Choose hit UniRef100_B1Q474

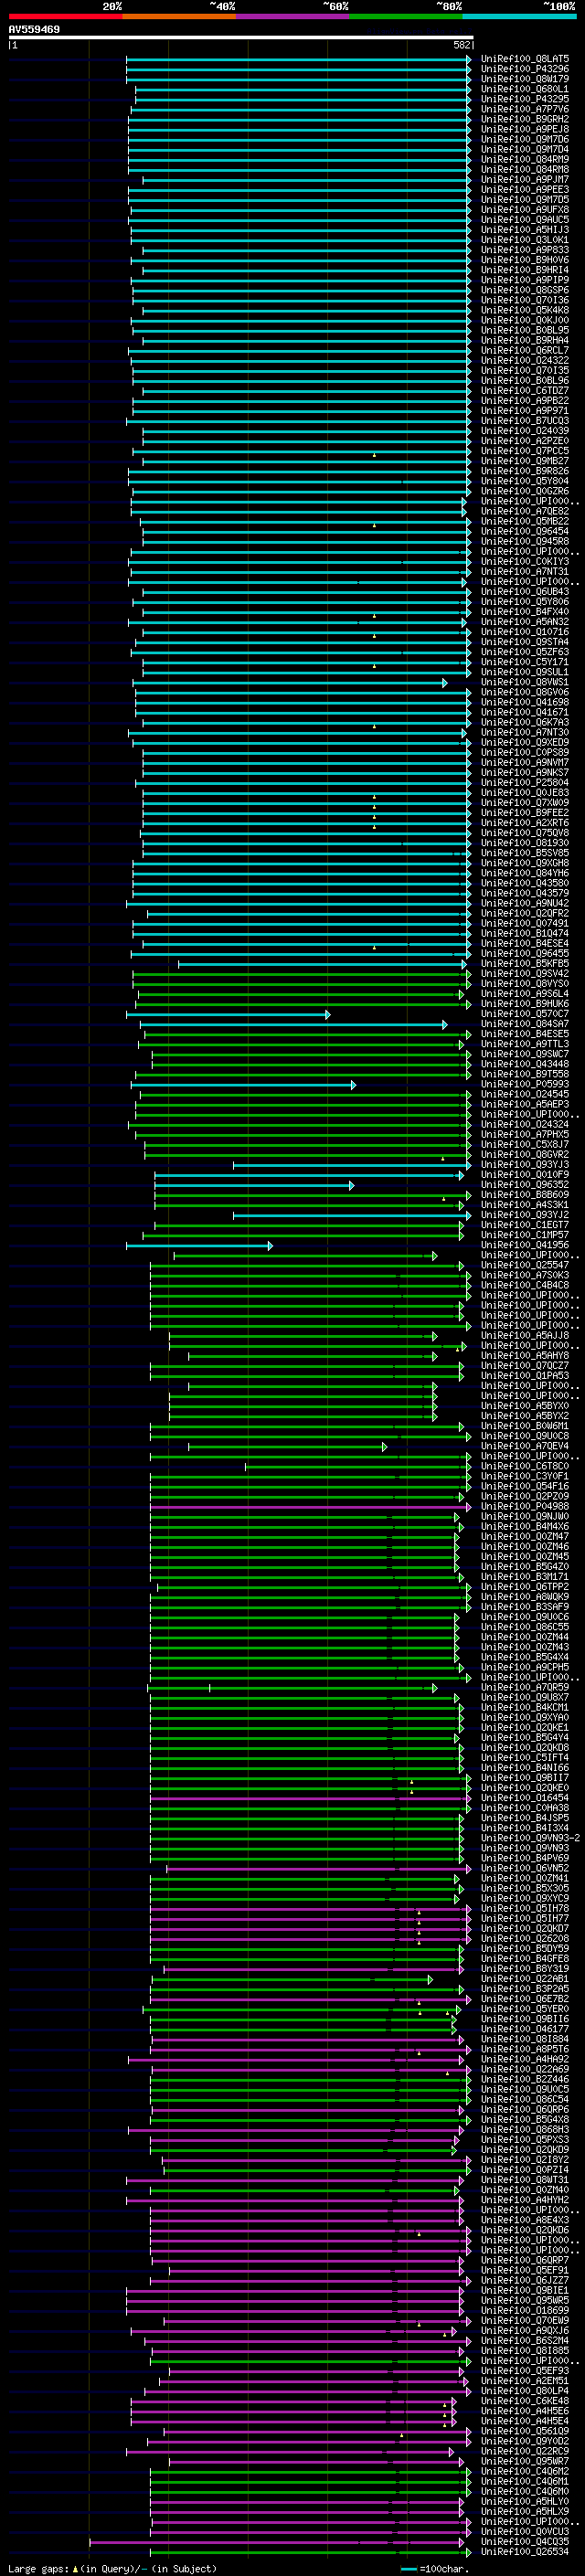525,933
